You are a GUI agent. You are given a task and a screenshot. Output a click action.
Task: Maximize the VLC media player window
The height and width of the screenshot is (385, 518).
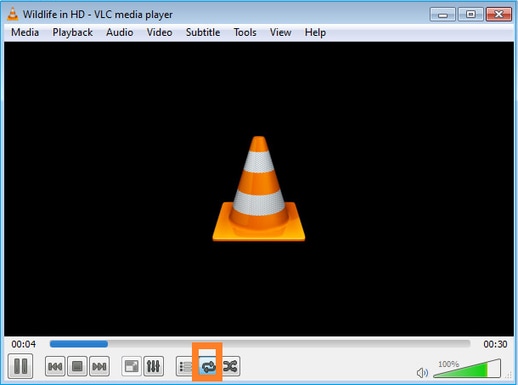[470, 15]
